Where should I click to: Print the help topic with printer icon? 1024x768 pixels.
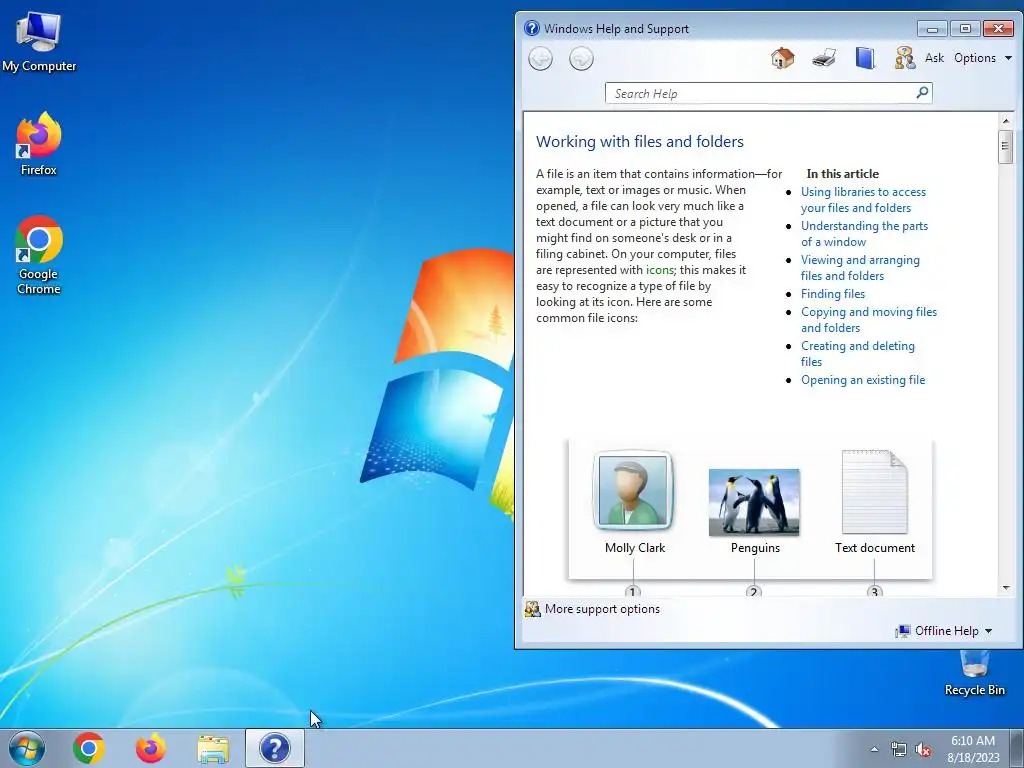click(x=824, y=58)
